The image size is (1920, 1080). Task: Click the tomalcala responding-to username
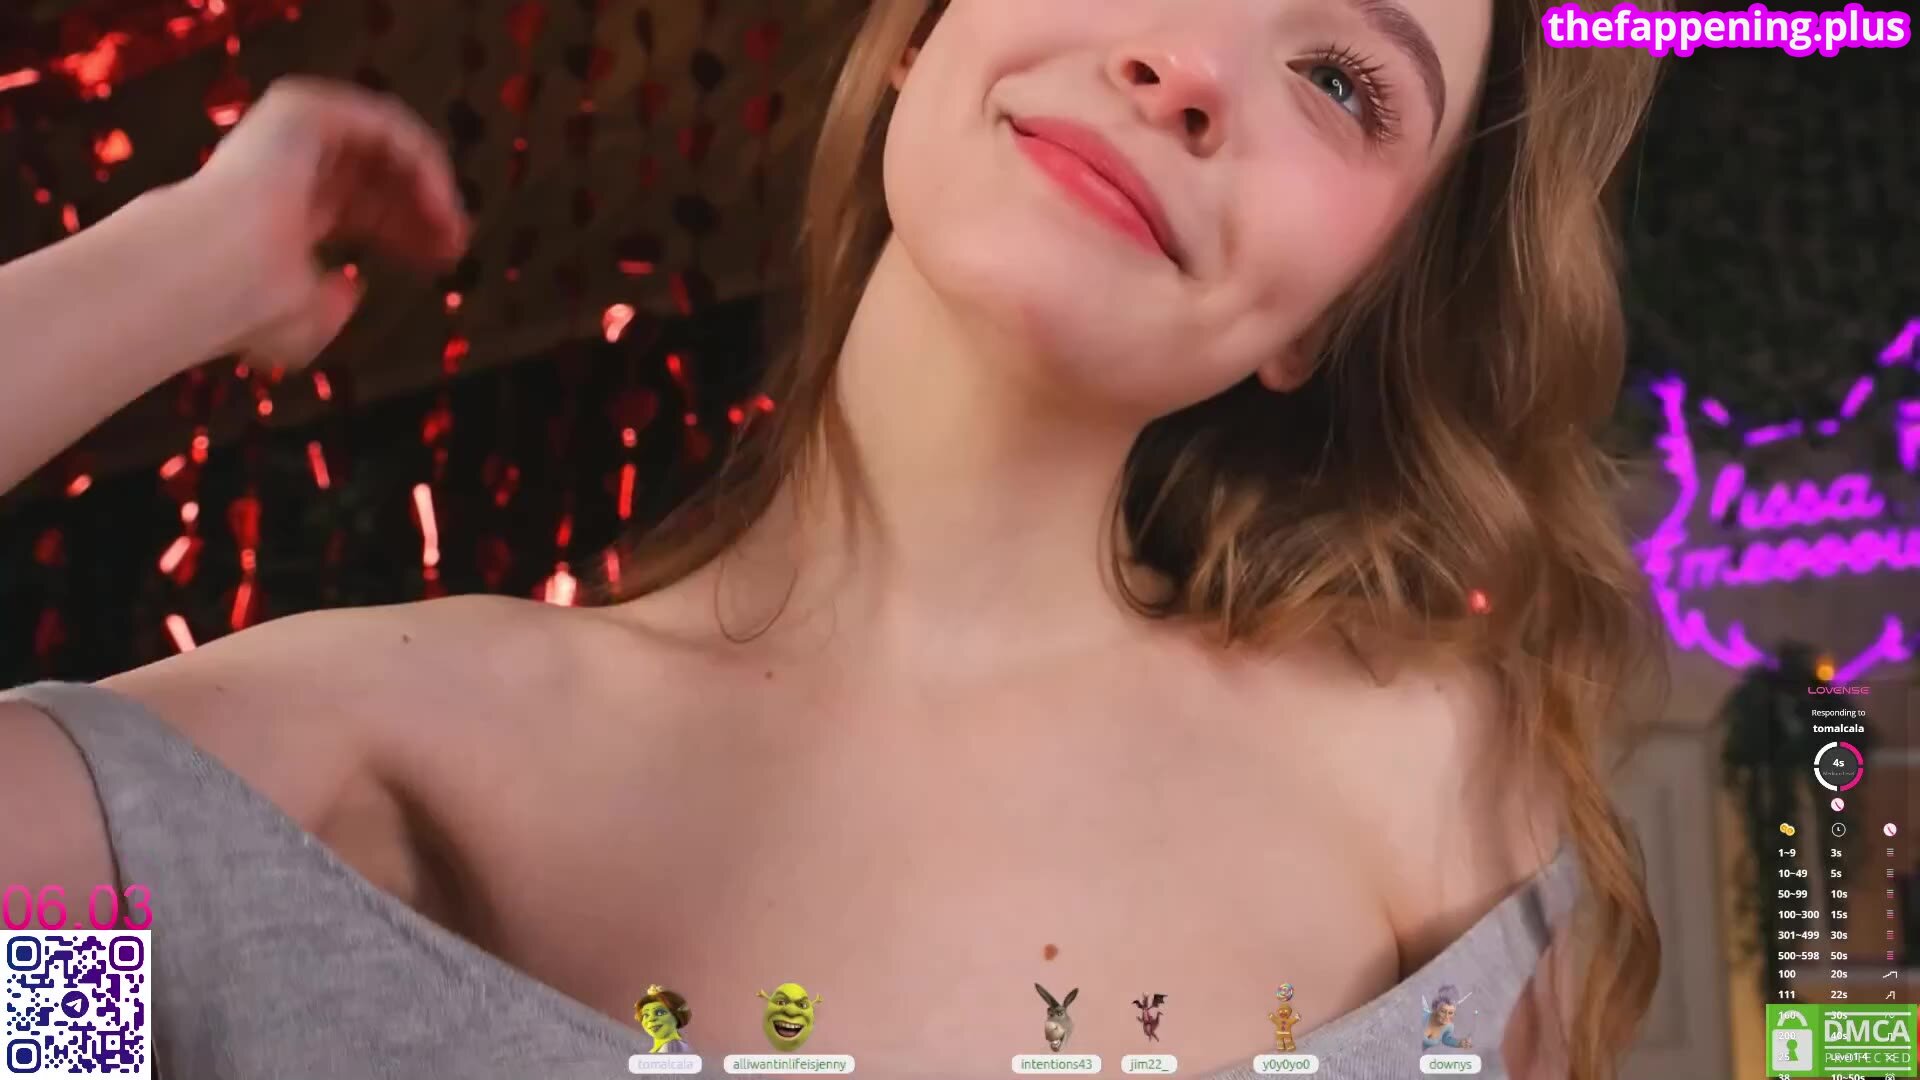pos(1838,729)
